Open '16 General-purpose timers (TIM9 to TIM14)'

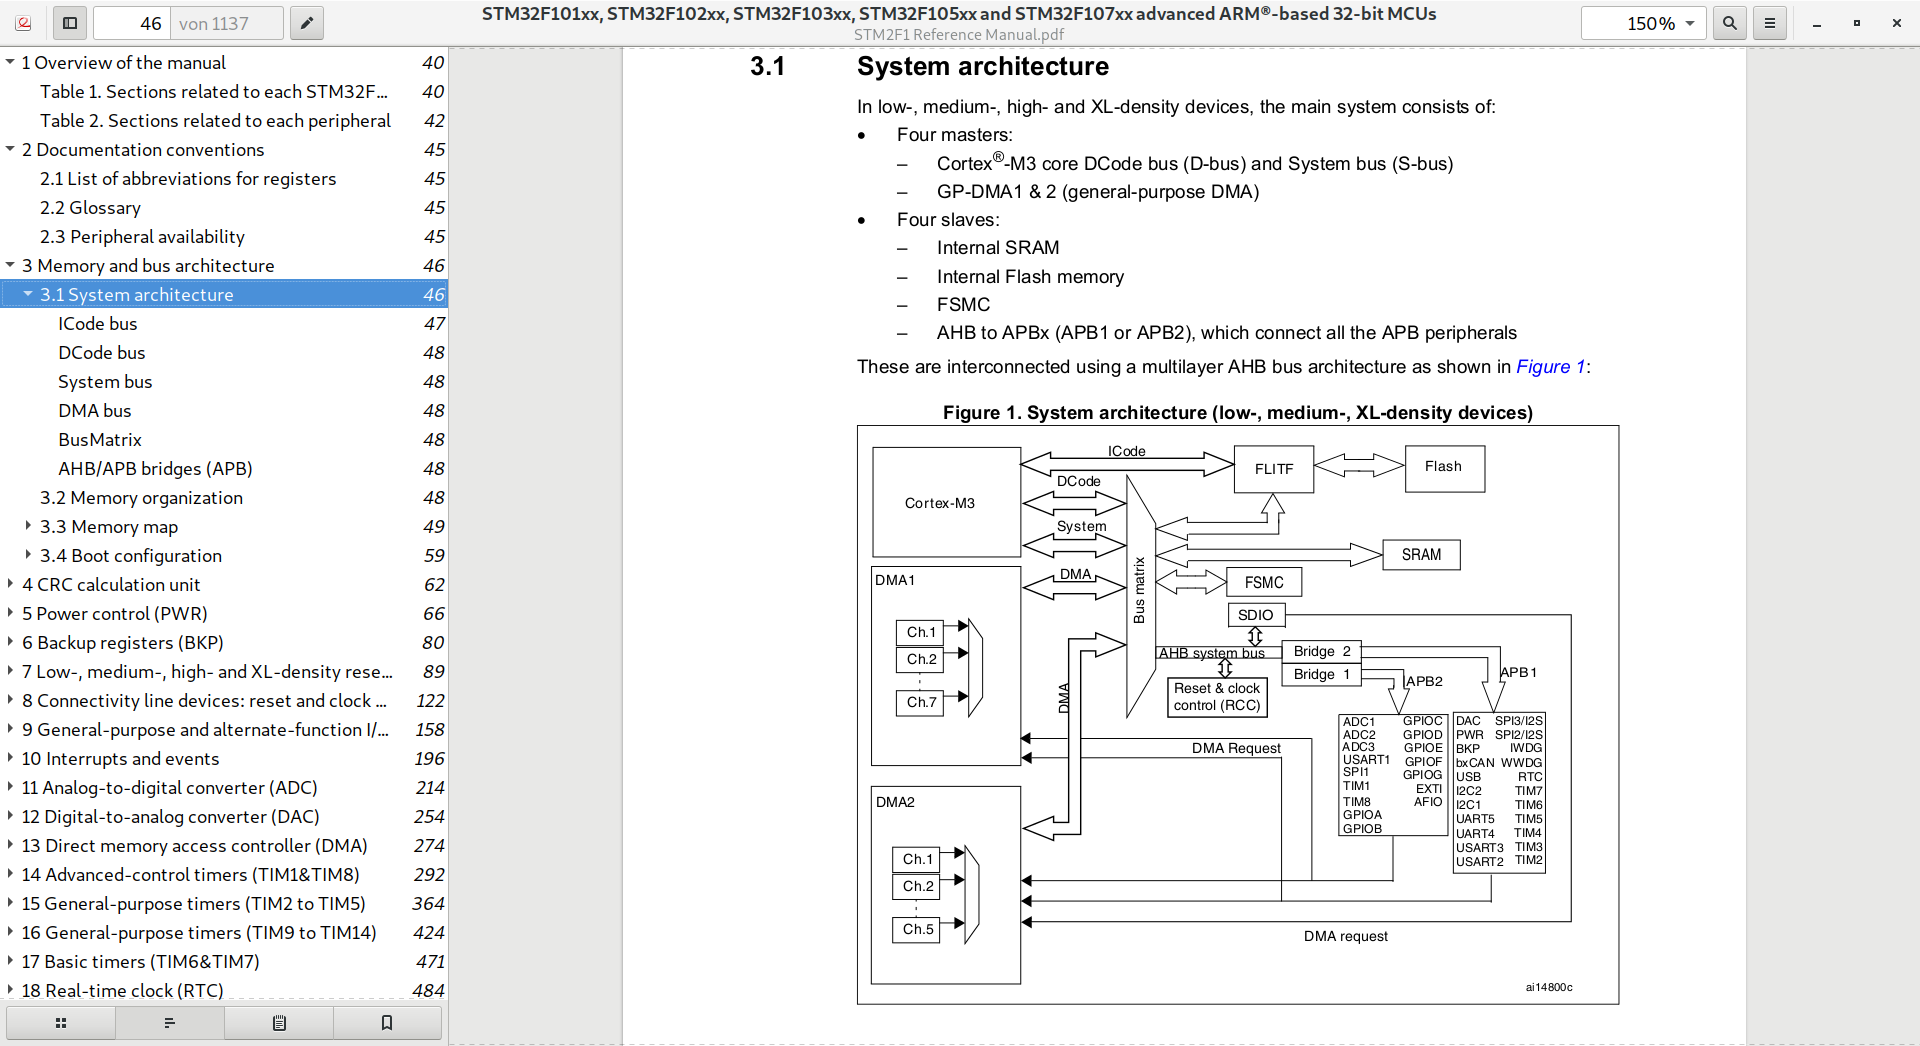pyautogui.click(x=224, y=932)
